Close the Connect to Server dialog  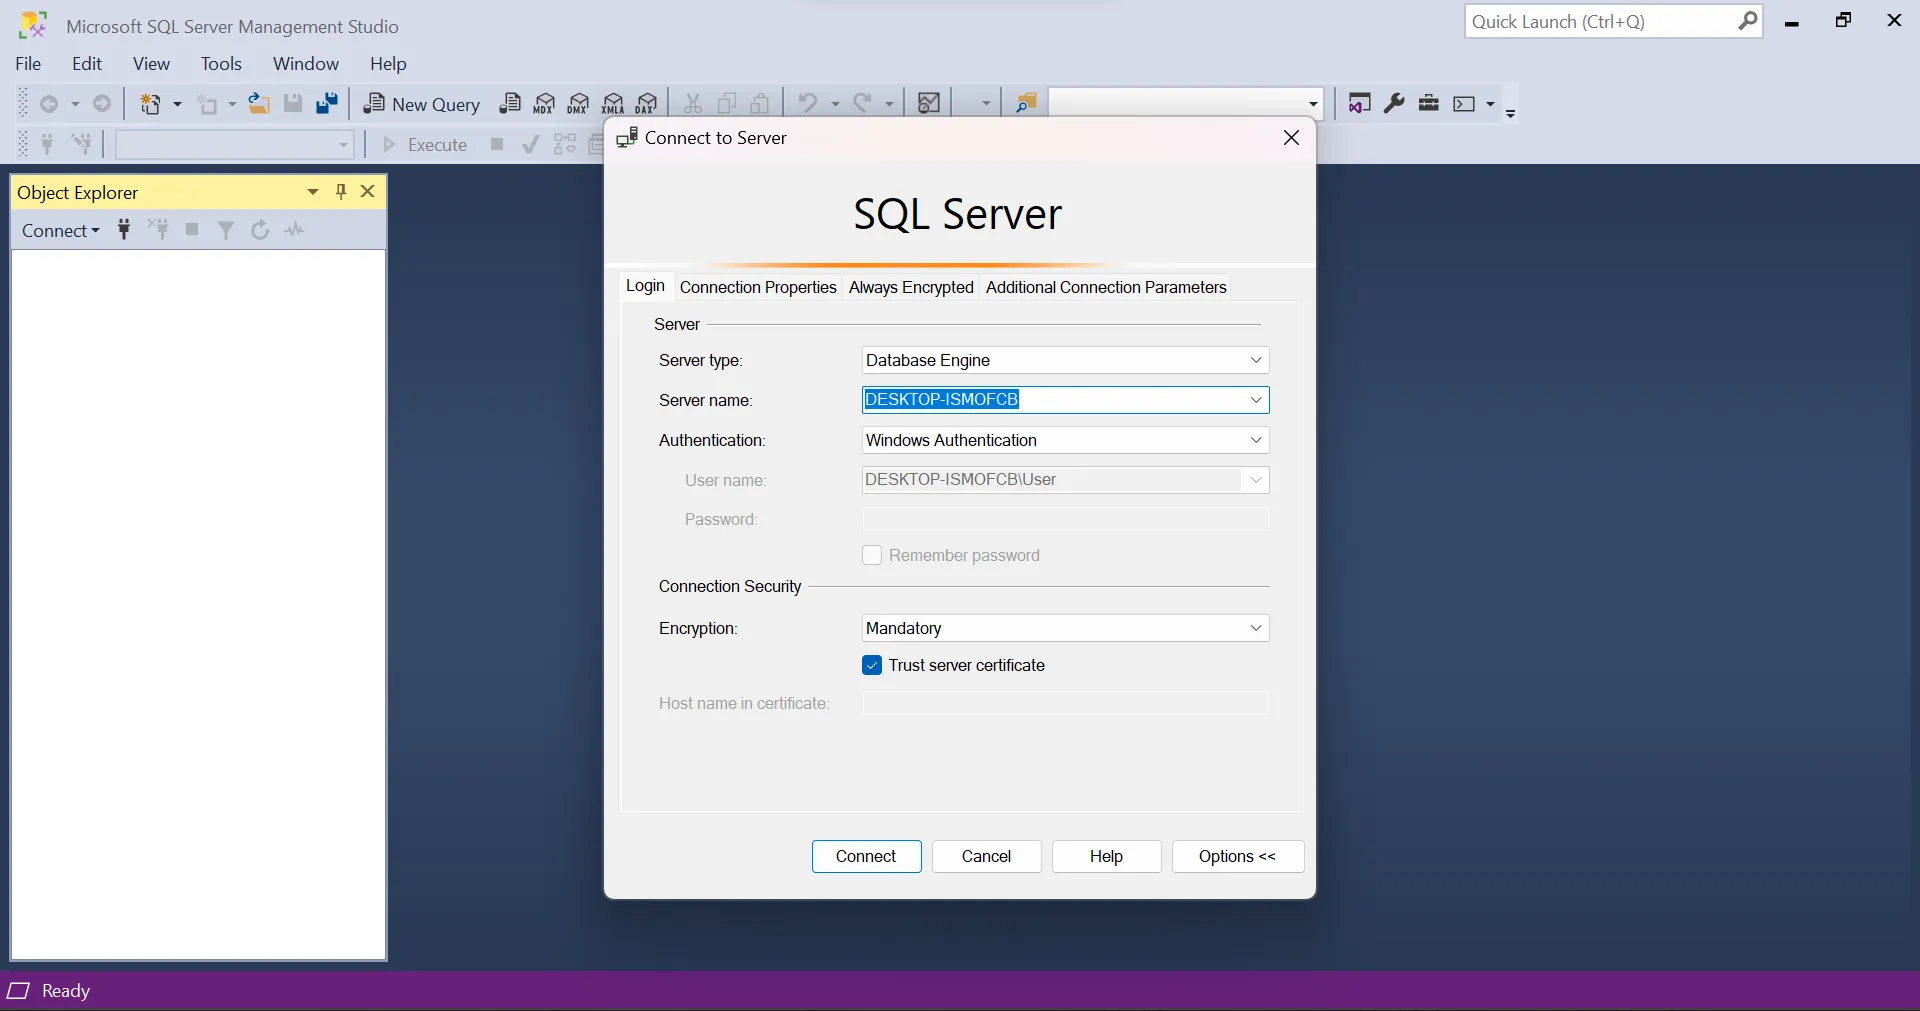pyautogui.click(x=1291, y=138)
